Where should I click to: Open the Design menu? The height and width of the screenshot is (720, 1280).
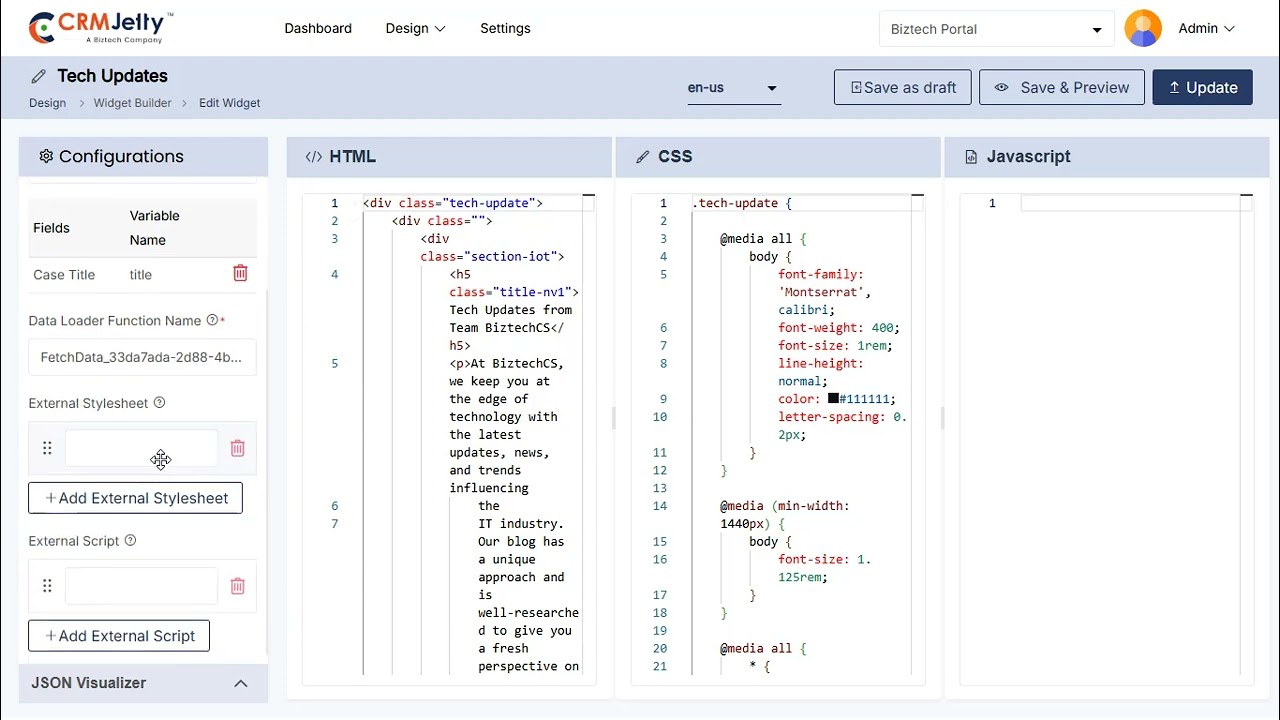point(415,29)
